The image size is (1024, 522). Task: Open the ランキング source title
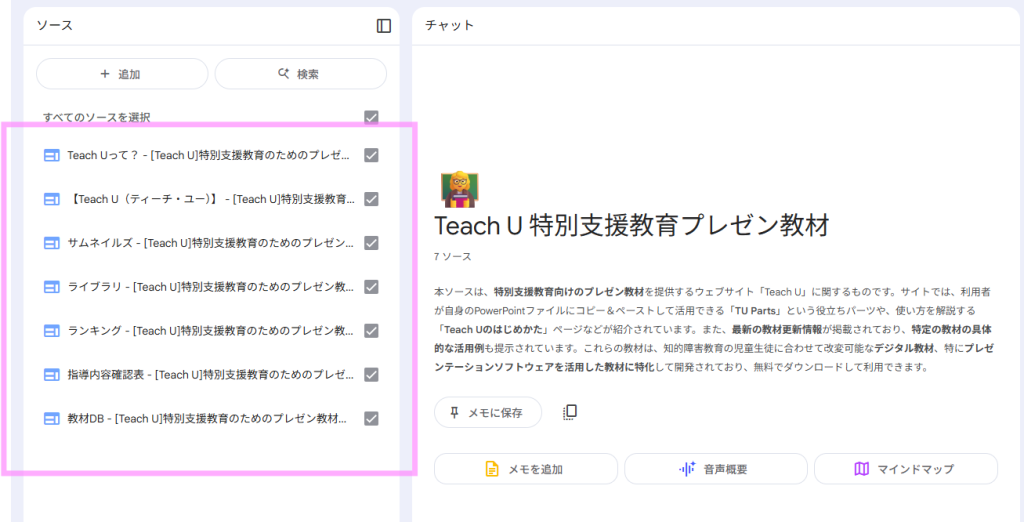210,331
